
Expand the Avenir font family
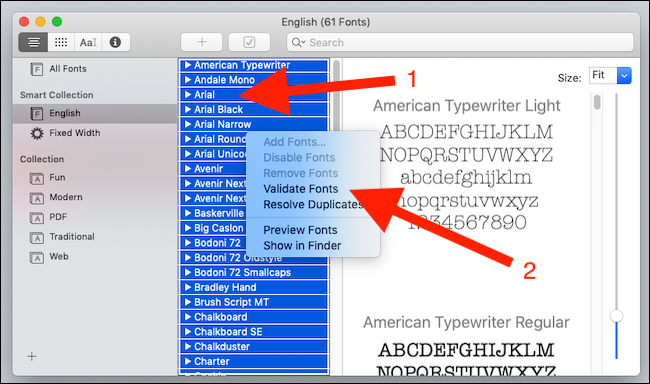pyautogui.click(x=188, y=169)
